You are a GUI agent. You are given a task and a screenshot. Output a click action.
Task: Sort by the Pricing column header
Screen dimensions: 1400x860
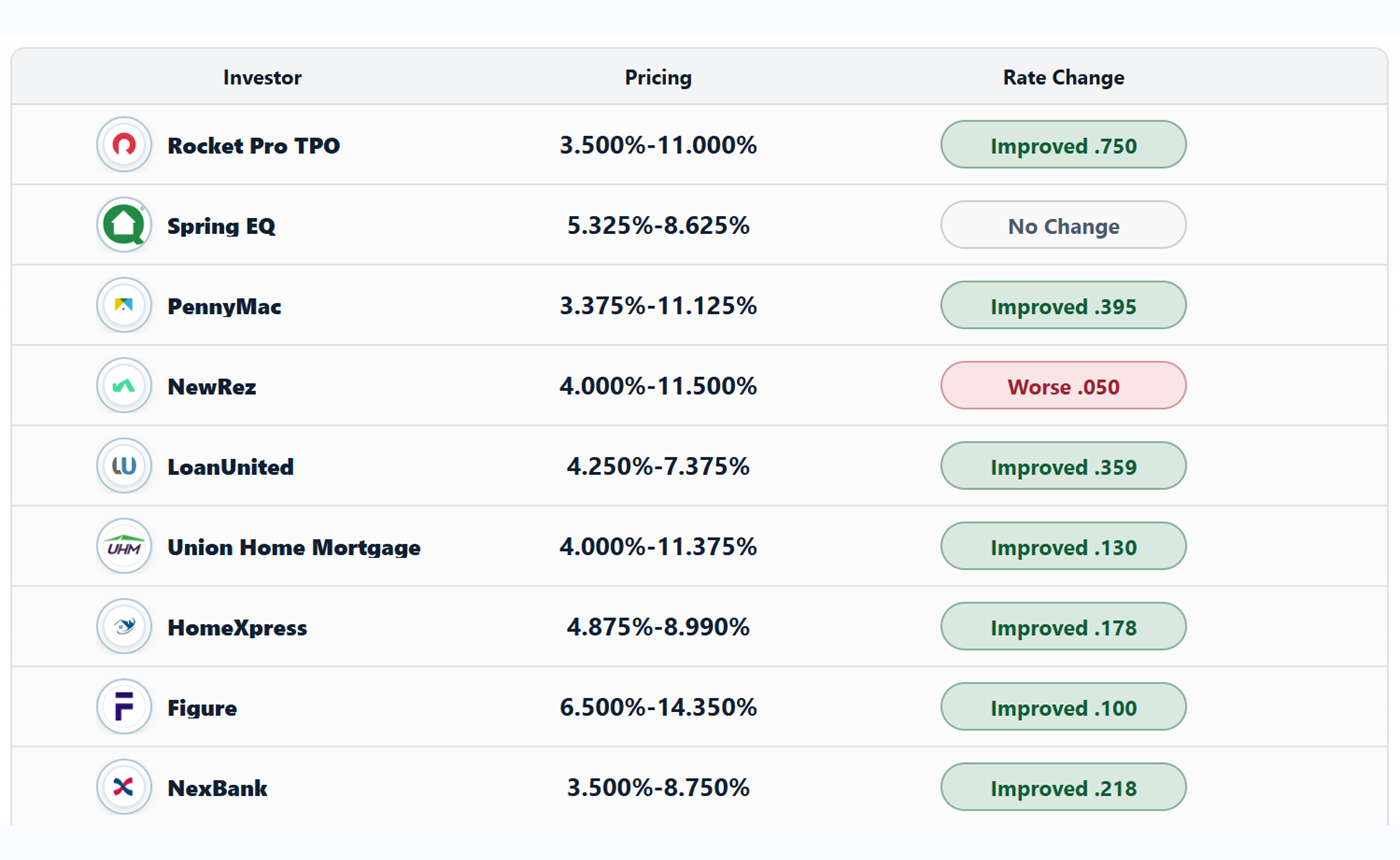click(x=658, y=77)
